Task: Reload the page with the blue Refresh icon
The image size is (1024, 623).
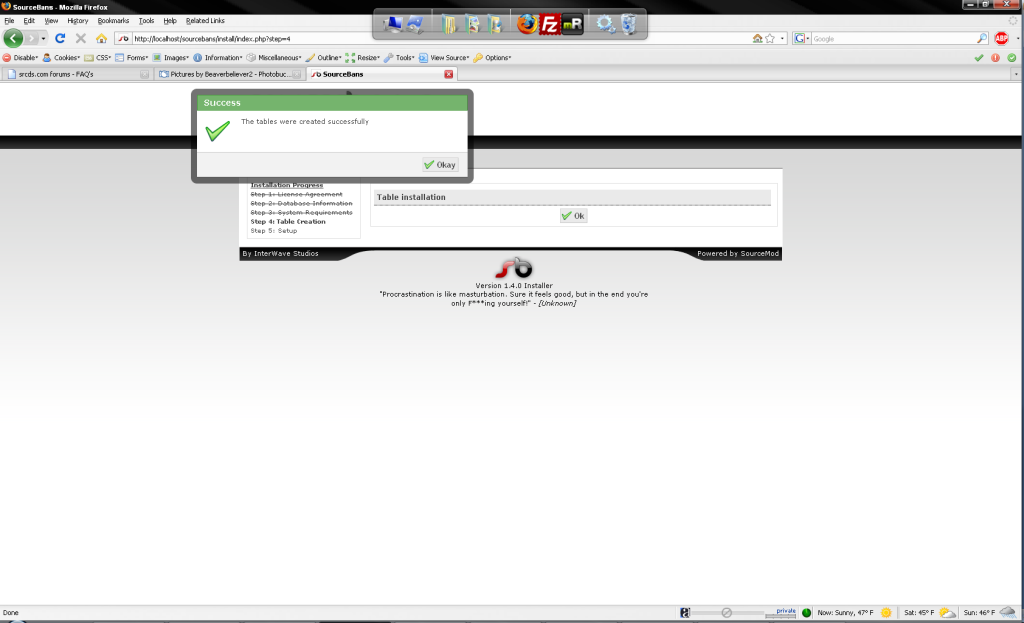Action: 60,39
